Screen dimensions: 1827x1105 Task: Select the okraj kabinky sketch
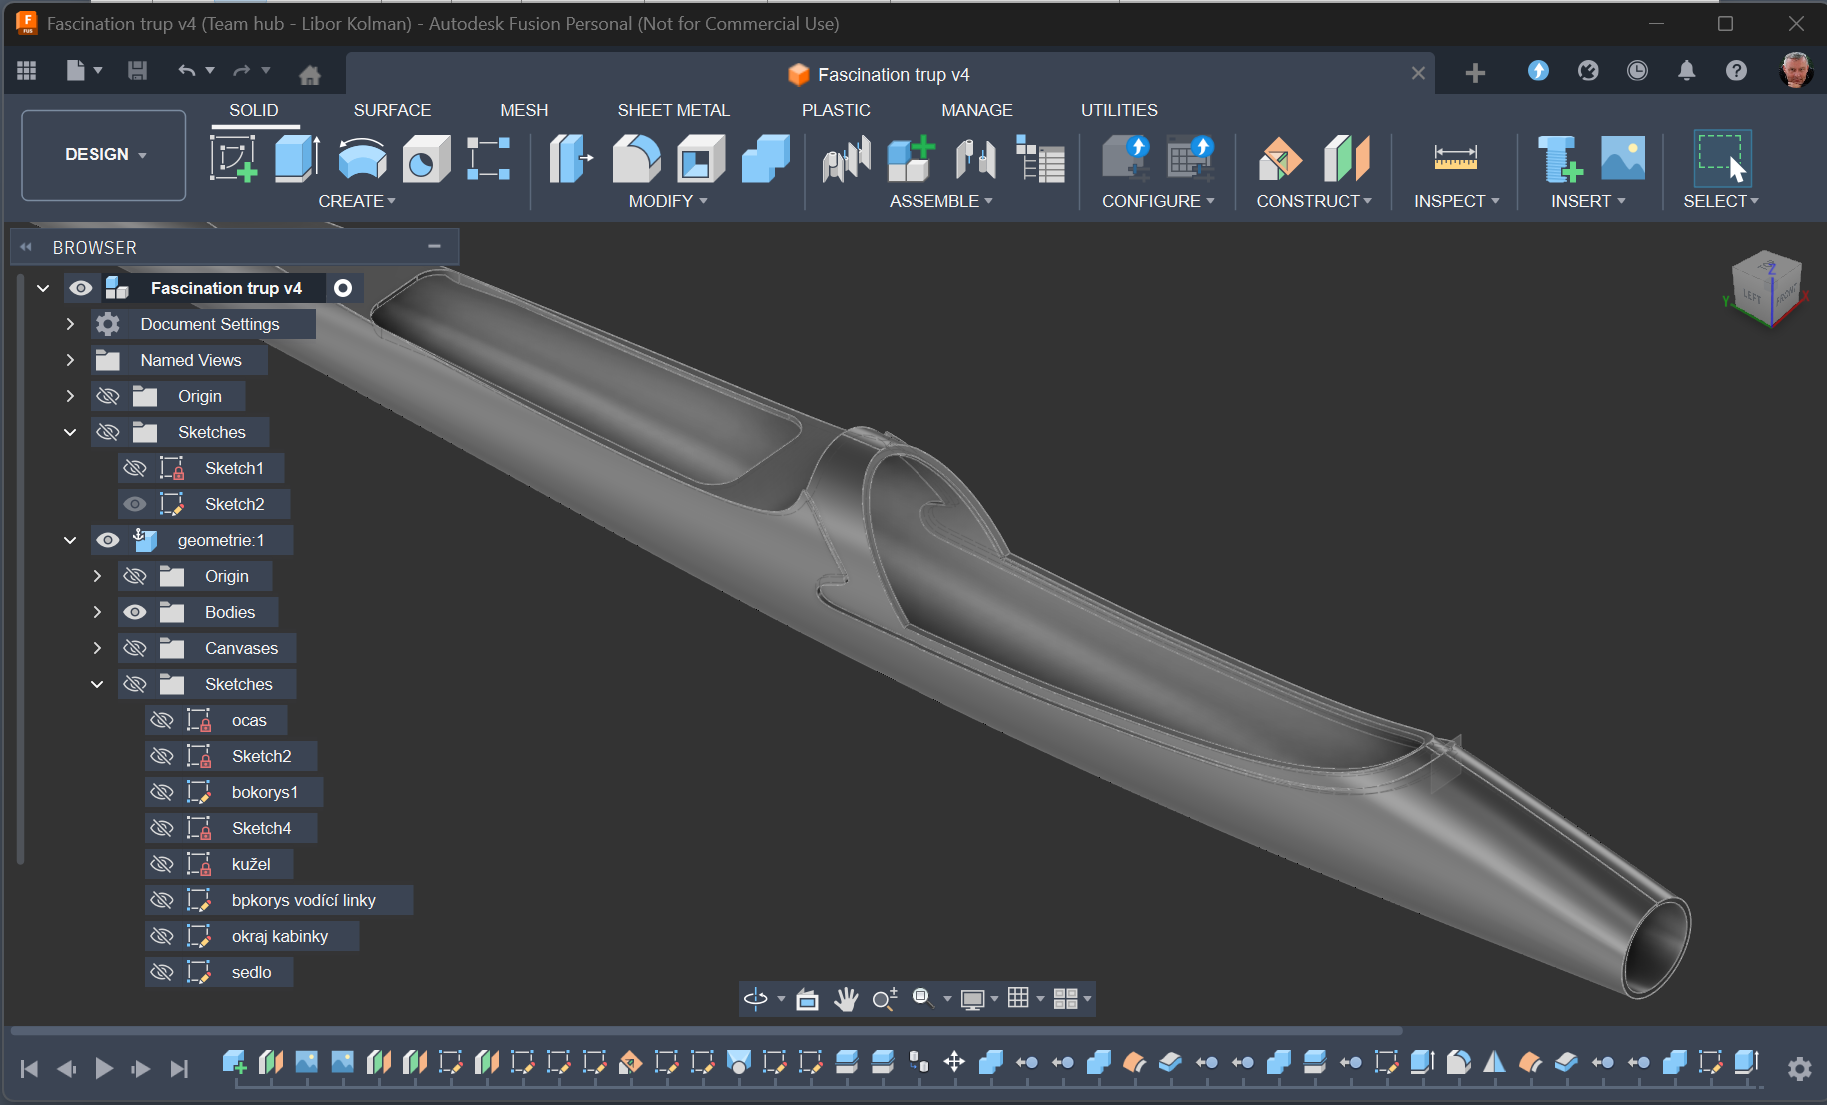(279, 936)
